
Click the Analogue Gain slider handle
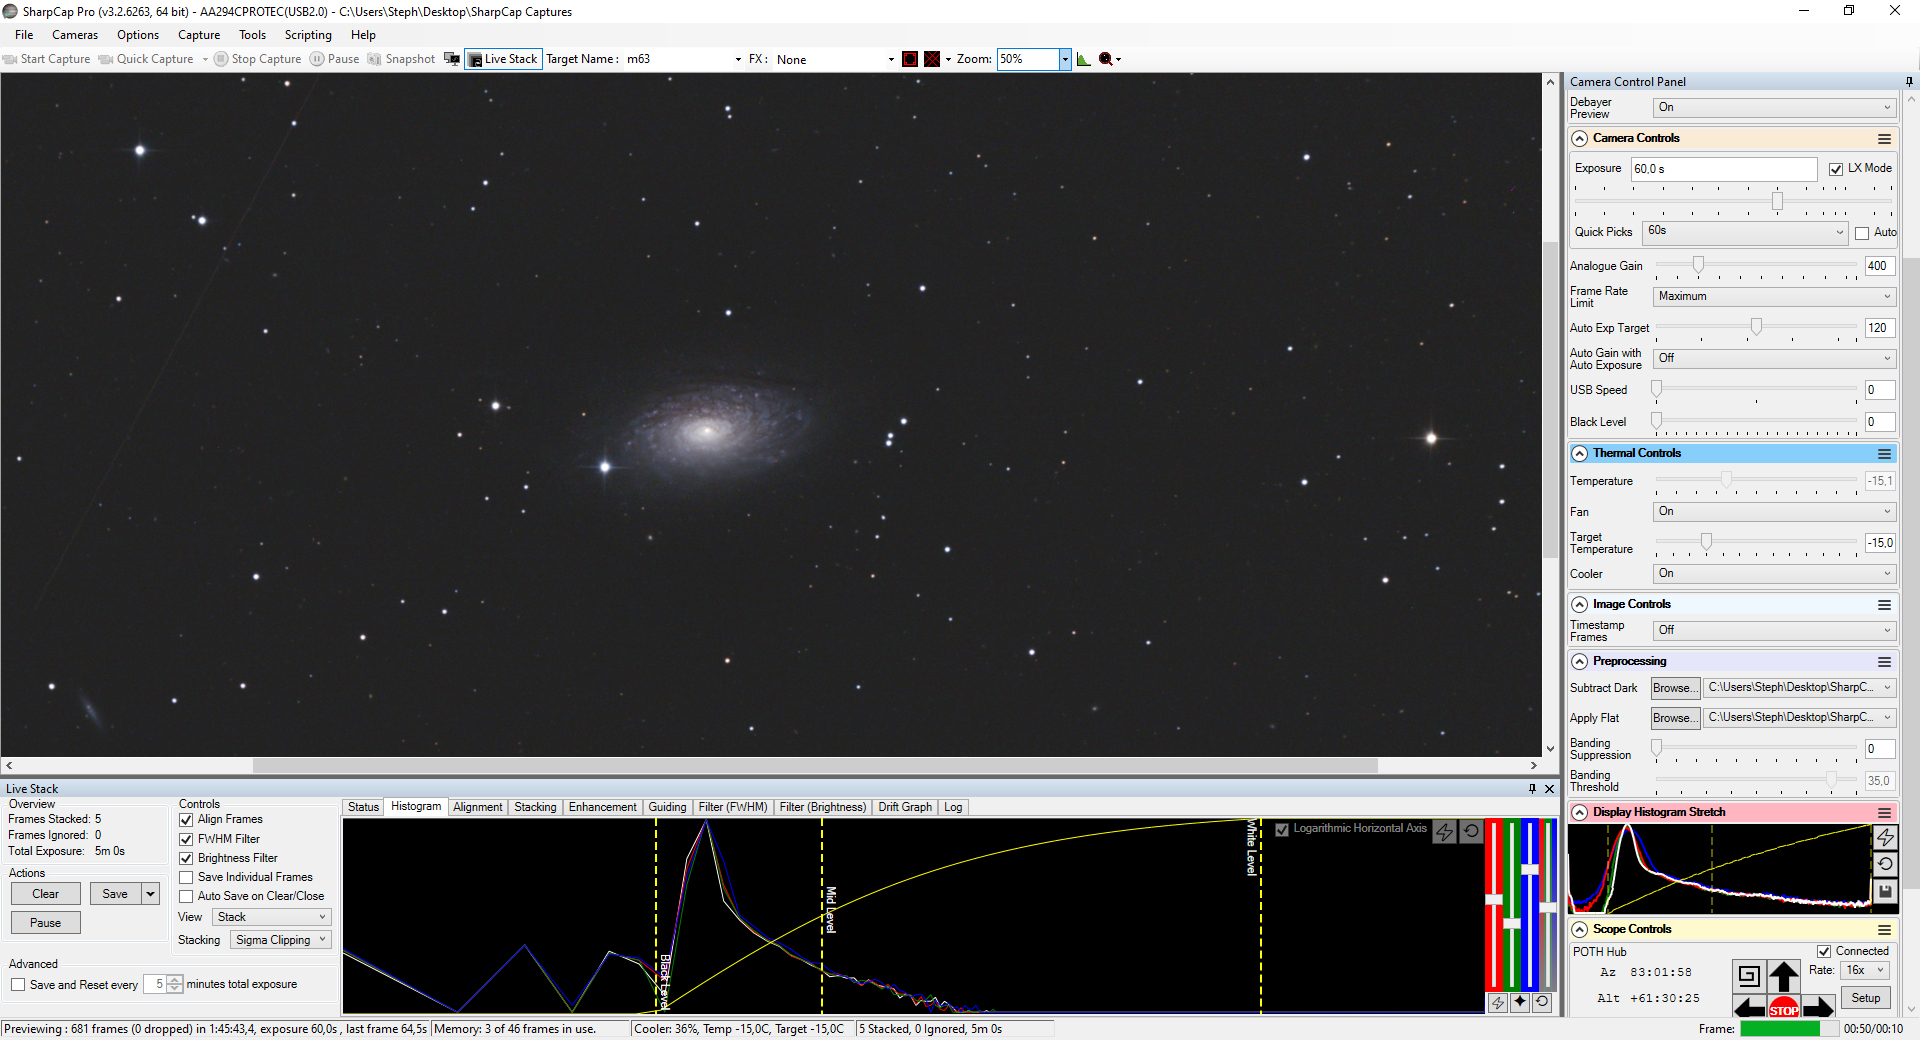pos(1698,265)
